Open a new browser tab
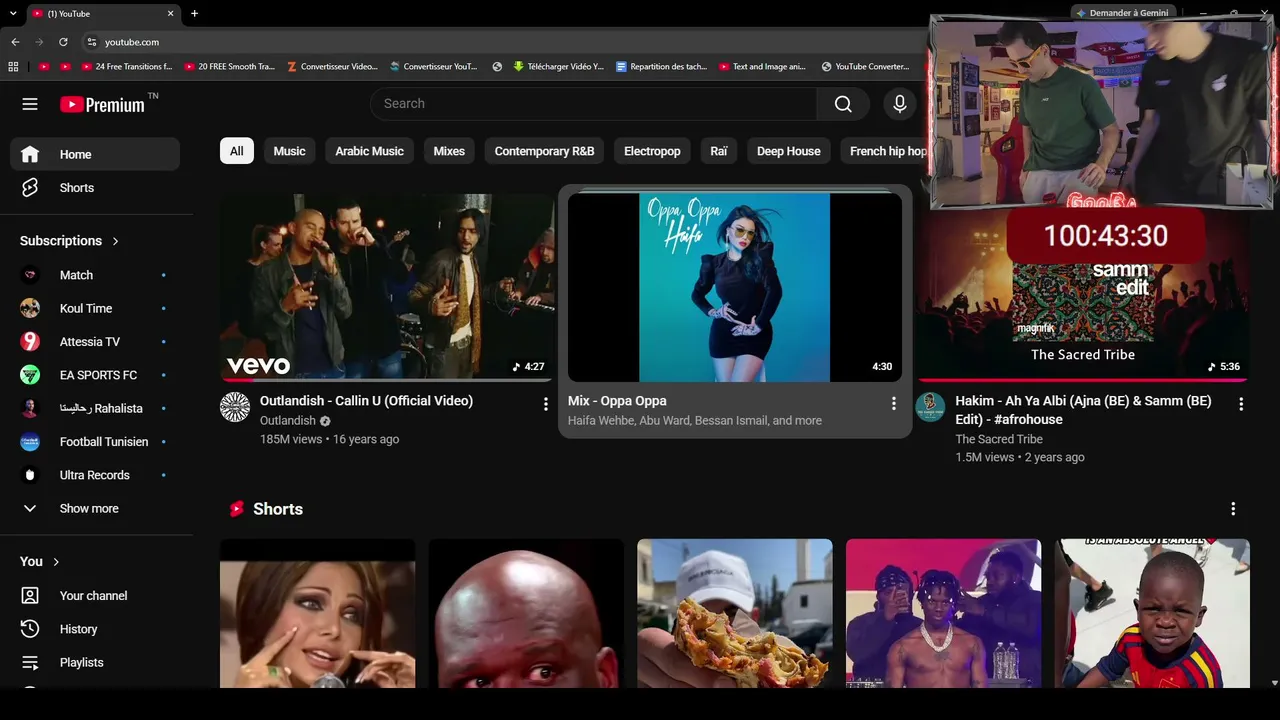Viewport: 1280px width, 720px height. [x=194, y=14]
